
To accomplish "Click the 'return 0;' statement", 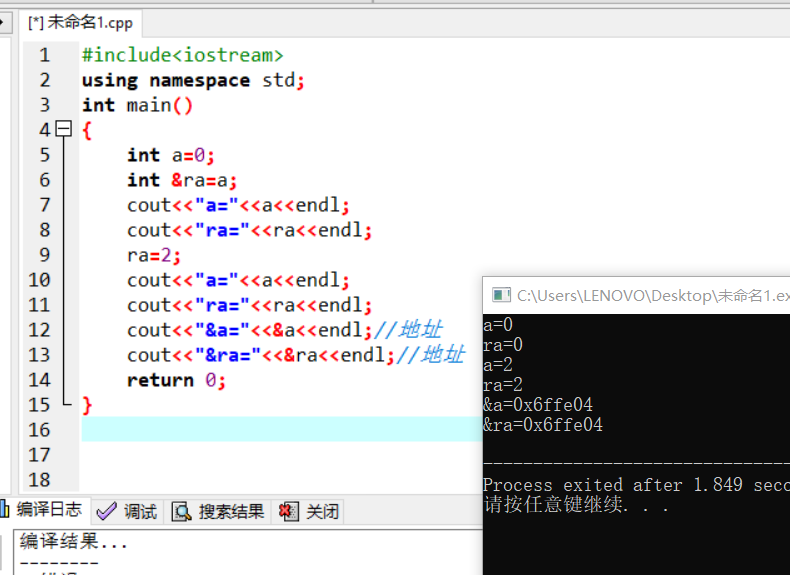I will point(176,379).
